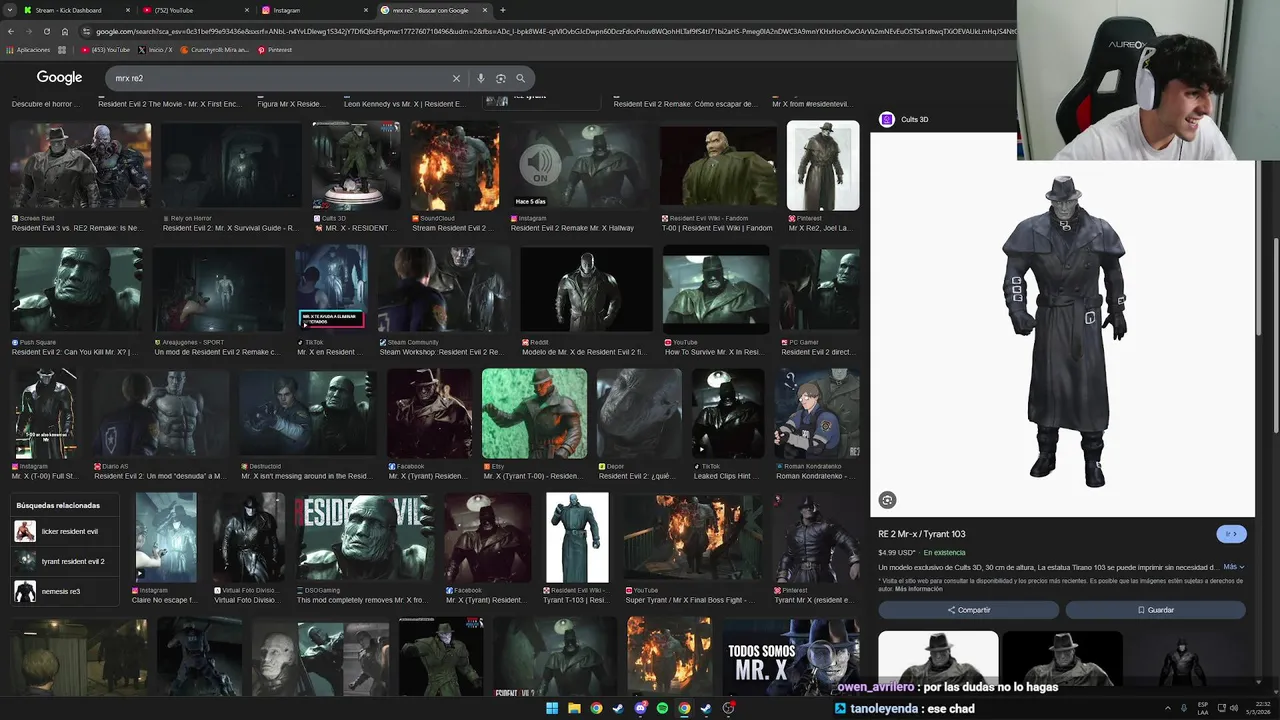Open the Roman Kondratenko artwork thumbnail
This screenshot has height=720, width=1280.
817,414
